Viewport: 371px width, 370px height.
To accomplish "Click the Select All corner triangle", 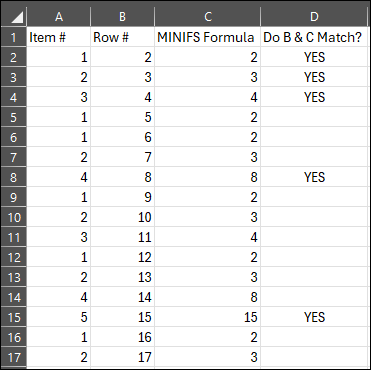I will pos(14,17).
